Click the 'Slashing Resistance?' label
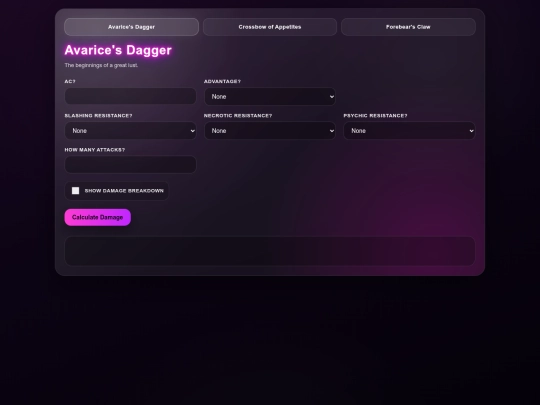 (98, 115)
